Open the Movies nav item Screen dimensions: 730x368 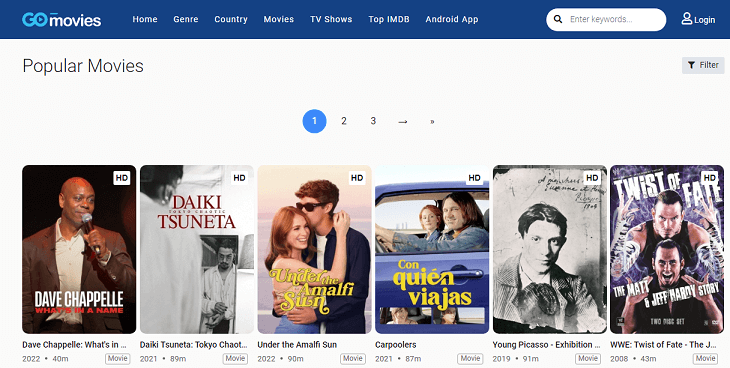(278, 20)
